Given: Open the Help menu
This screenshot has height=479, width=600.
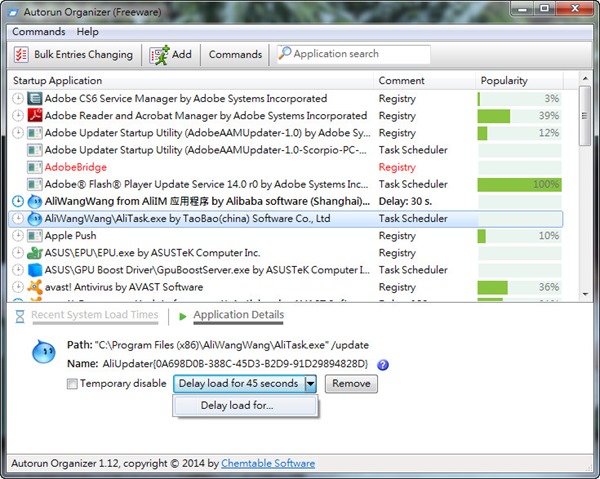Looking at the screenshot, I should [88, 31].
